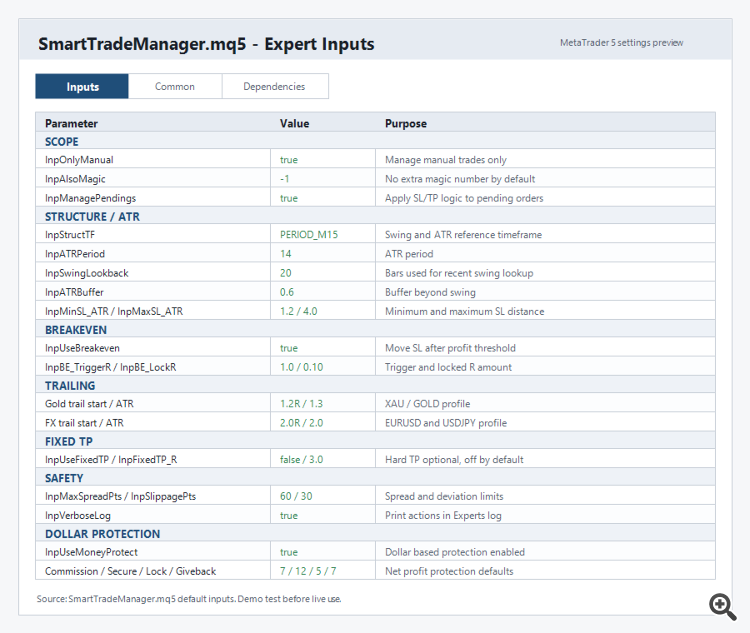Click 'No extra magic number by default' text
The height and width of the screenshot is (633, 750).
pyautogui.click(x=460, y=179)
